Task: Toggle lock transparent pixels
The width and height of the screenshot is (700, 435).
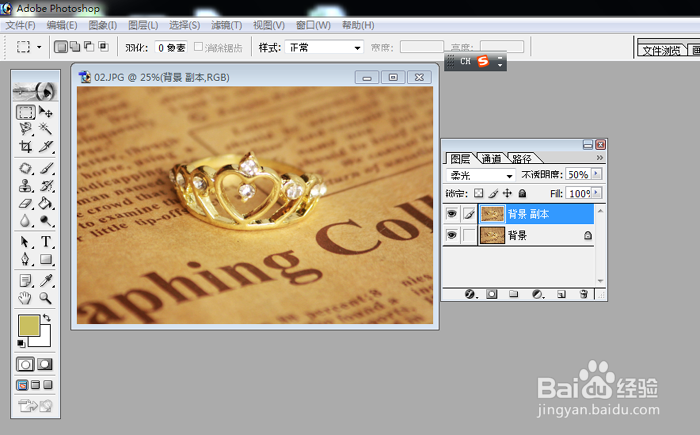Action: coord(479,193)
